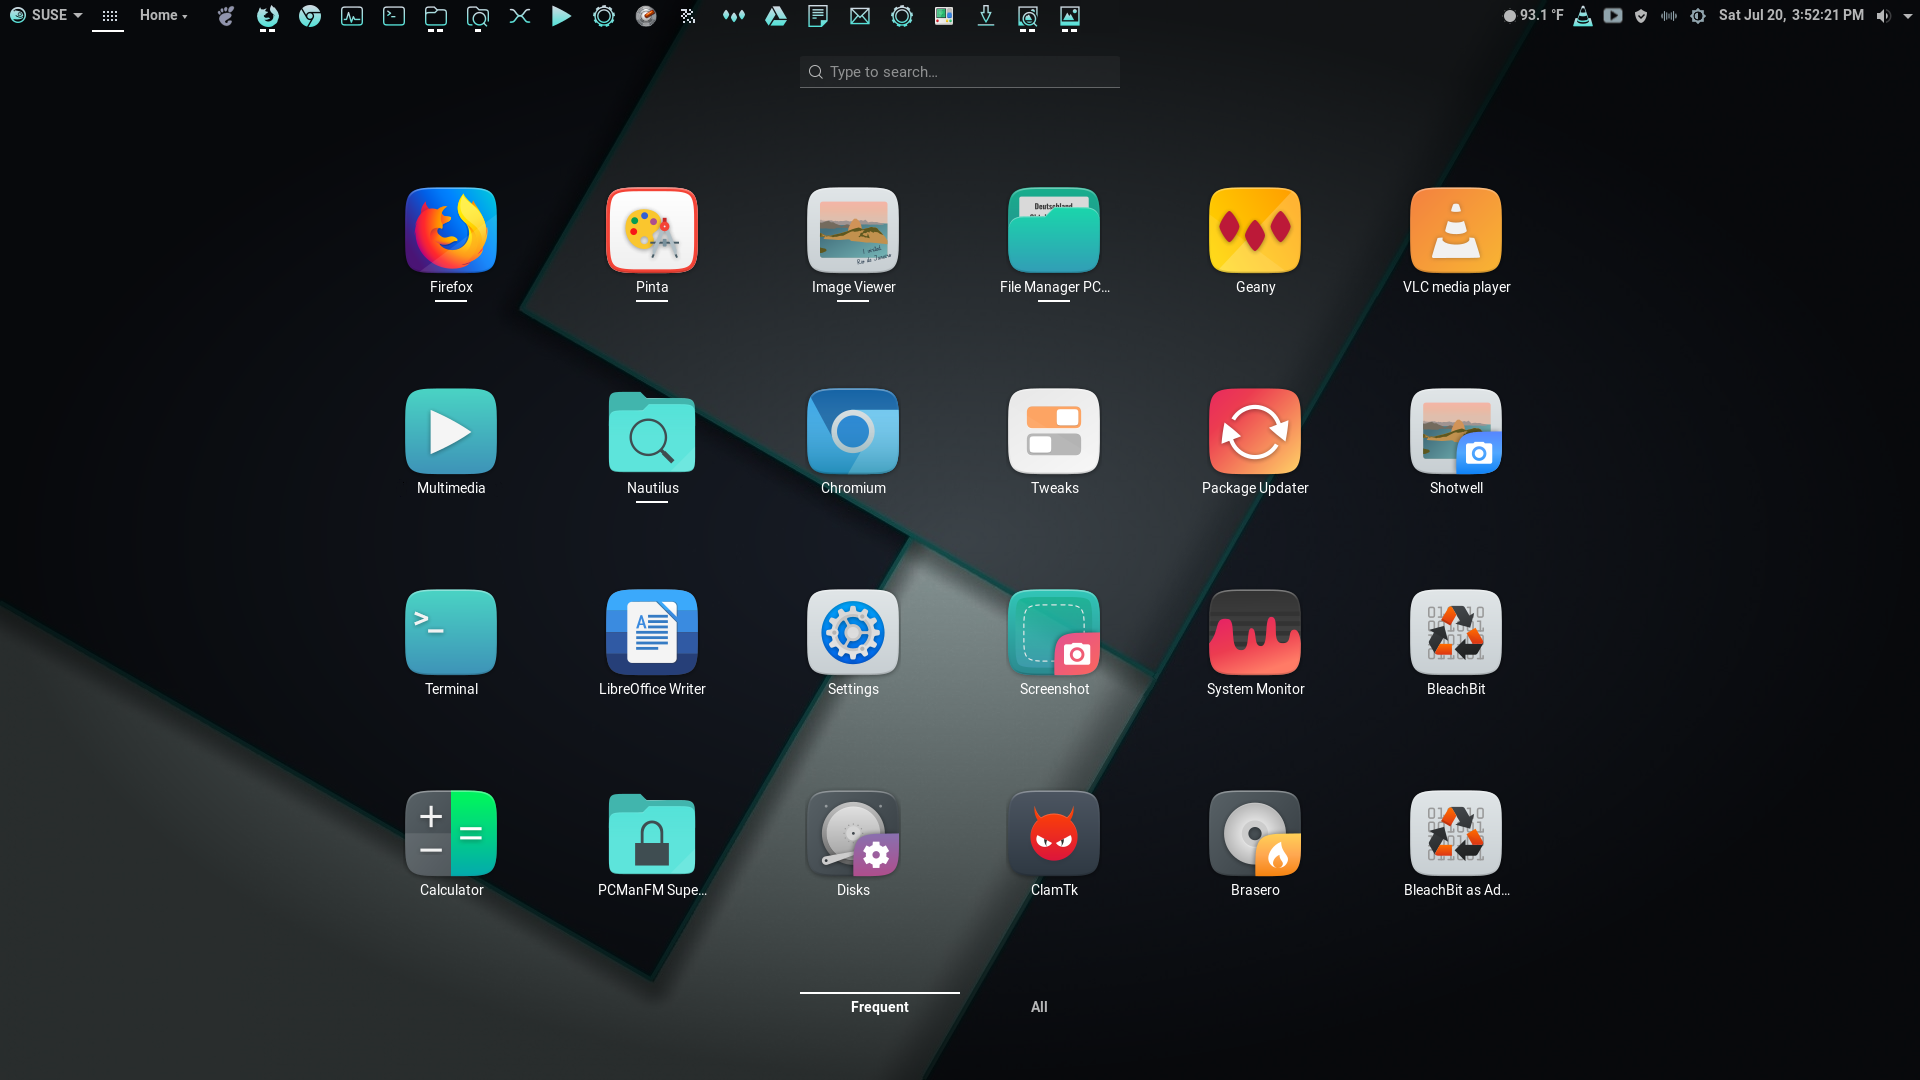Open system monitor shortcut in top bar

click(352, 16)
